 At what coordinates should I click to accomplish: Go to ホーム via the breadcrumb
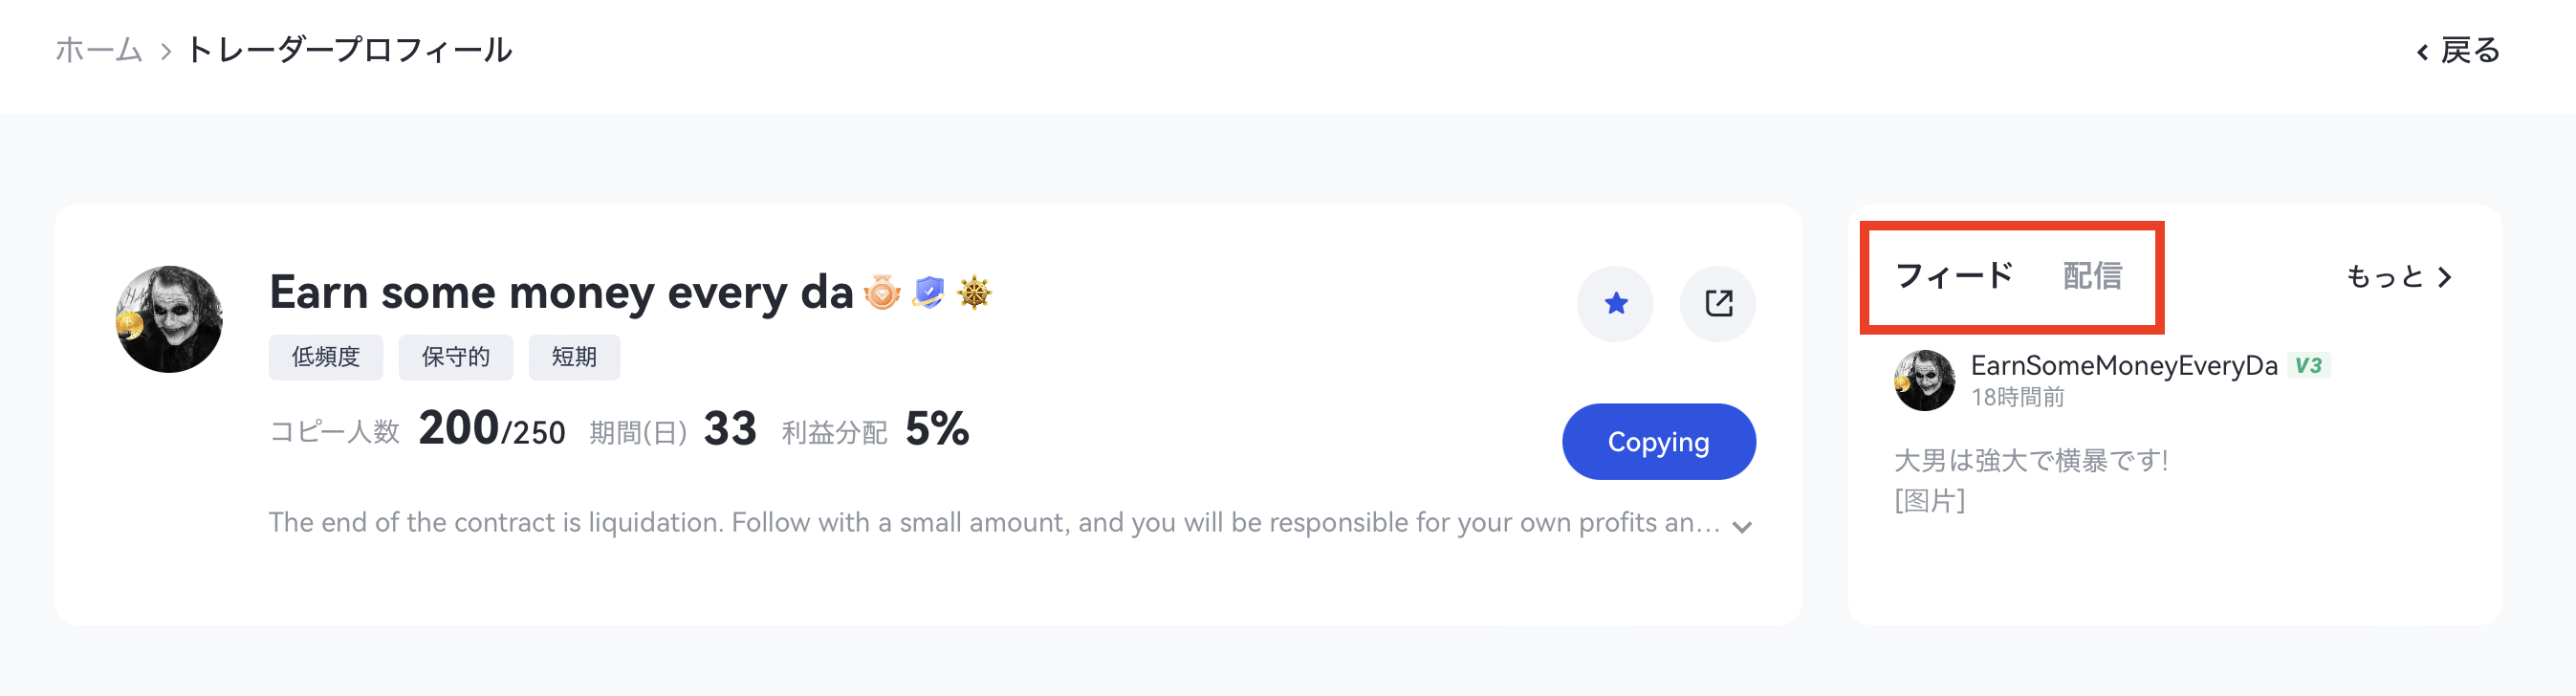[98, 50]
